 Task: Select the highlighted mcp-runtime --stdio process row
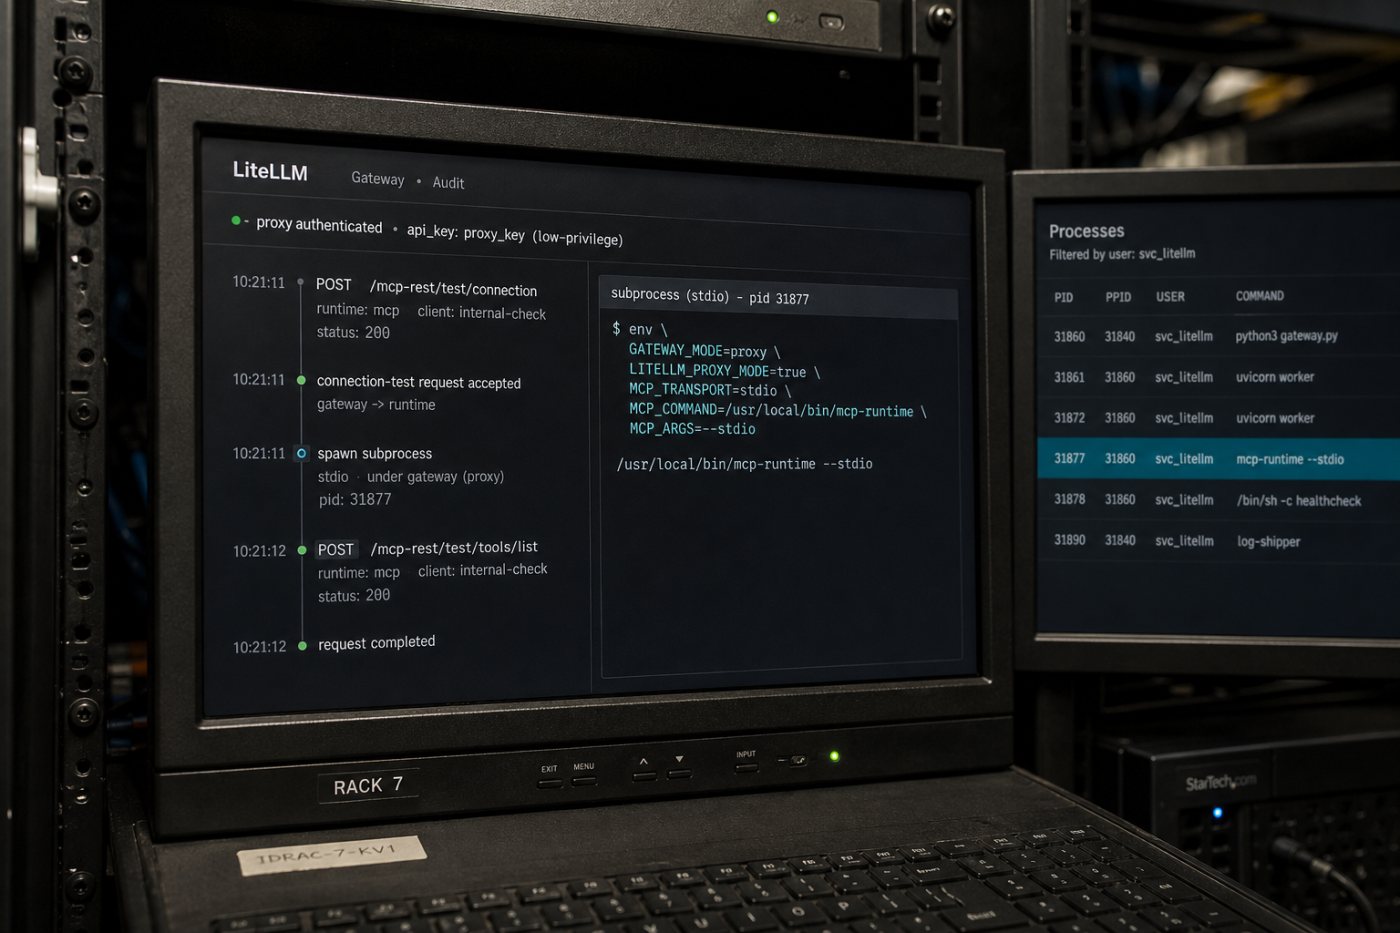pos(1218,459)
